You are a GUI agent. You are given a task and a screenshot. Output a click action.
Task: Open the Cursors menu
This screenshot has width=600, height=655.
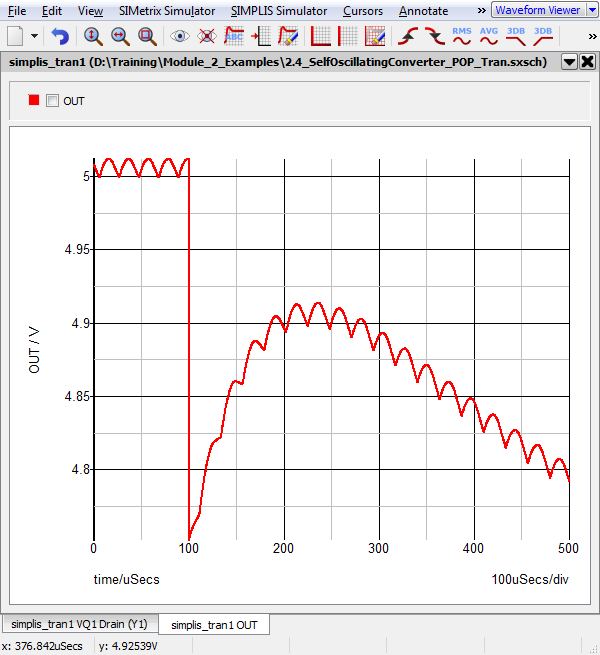[x=362, y=11]
